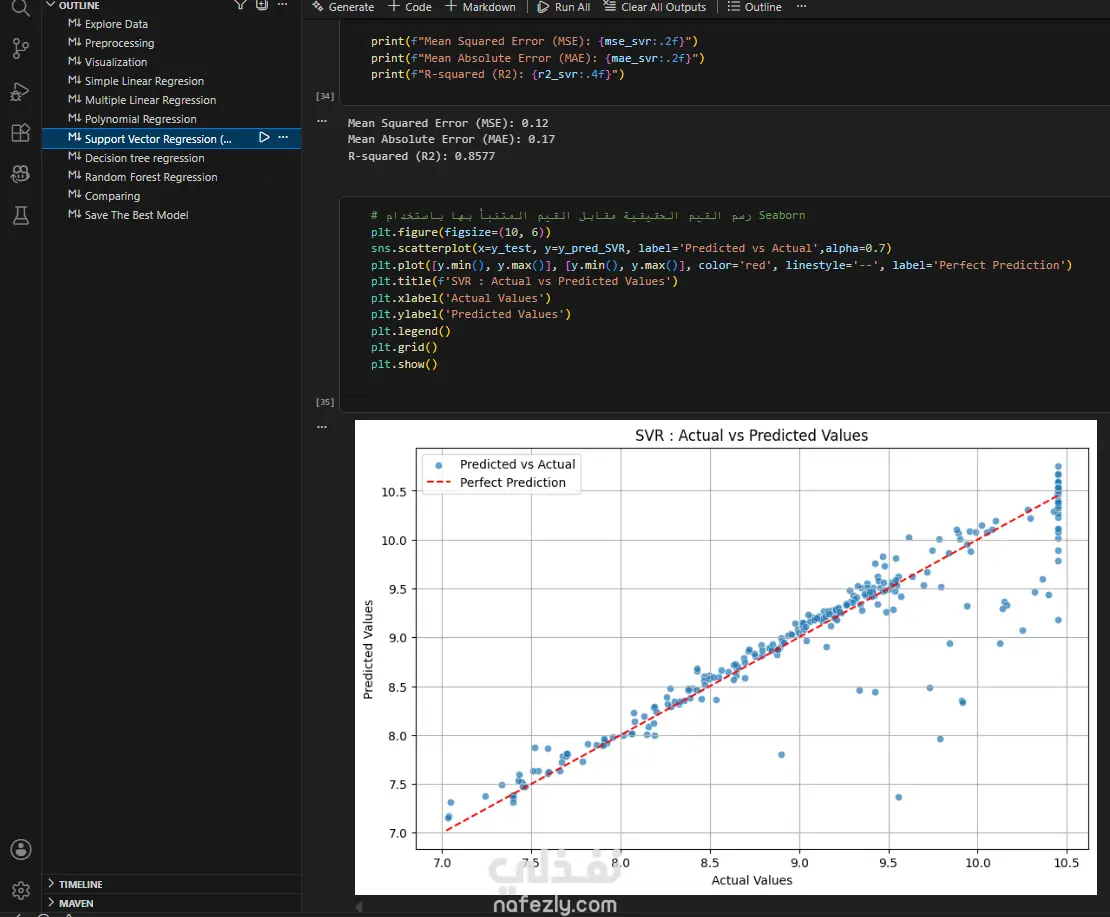Open the Testing flask view
This screenshot has height=917, width=1110.
click(21, 216)
